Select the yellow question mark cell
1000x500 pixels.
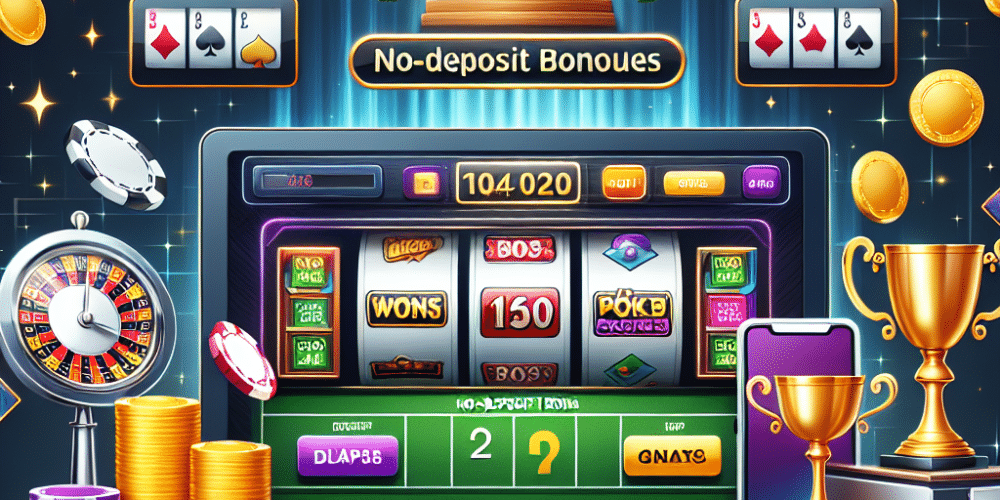pyautogui.click(x=547, y=450)
